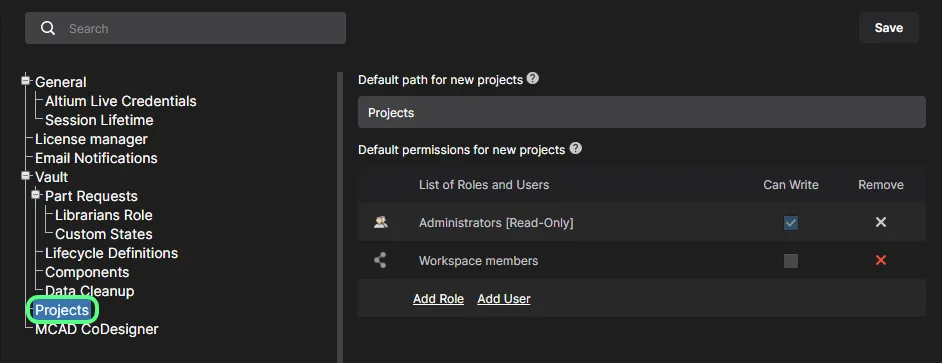Click the Administrators role group icon
Viewport: 942px width, 363px height.
point(380,222)
